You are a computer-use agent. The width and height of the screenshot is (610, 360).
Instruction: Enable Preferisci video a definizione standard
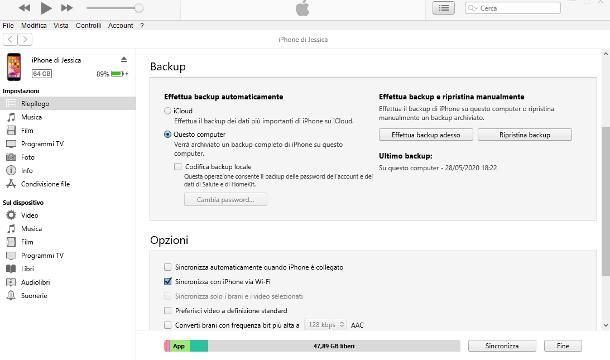click(168, 311)
